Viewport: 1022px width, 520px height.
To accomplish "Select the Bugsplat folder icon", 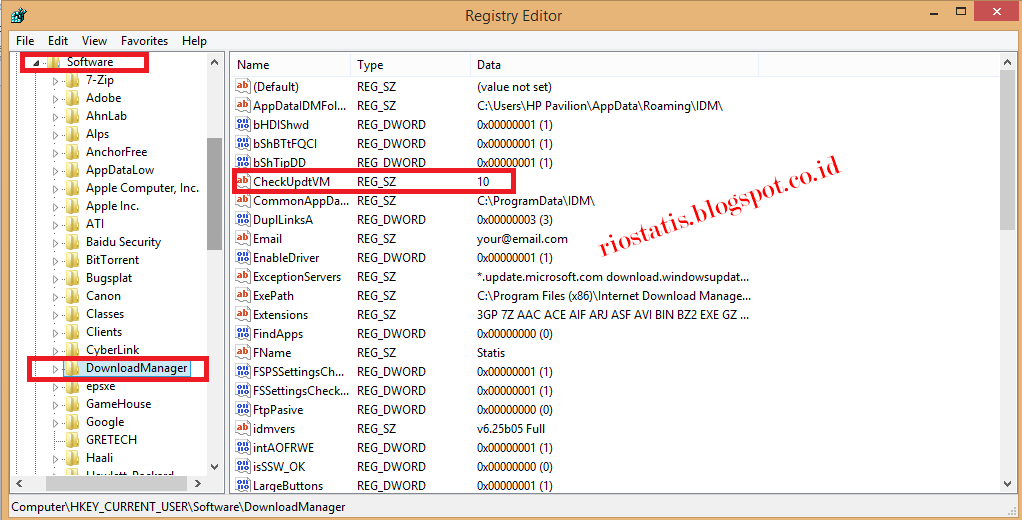I will pyautogui.click(x=73, y=278).
